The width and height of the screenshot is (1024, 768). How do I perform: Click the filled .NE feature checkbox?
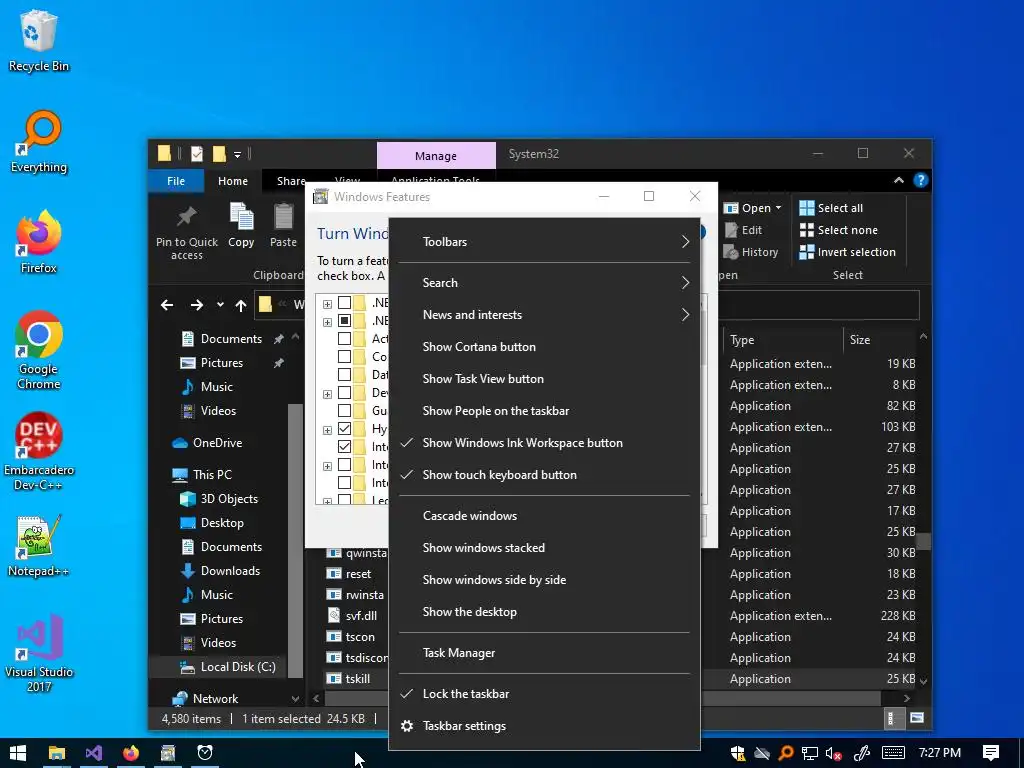click(x=344, y=321)
